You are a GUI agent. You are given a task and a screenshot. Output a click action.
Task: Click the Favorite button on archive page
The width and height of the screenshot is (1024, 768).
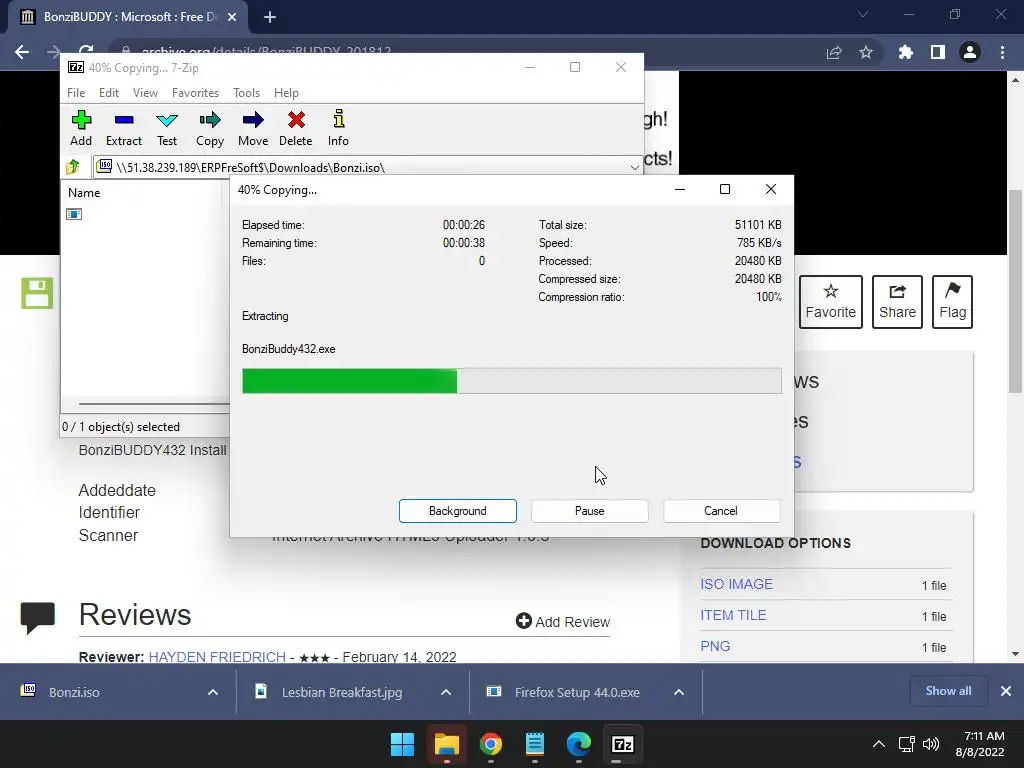click(x=831, y=302)
